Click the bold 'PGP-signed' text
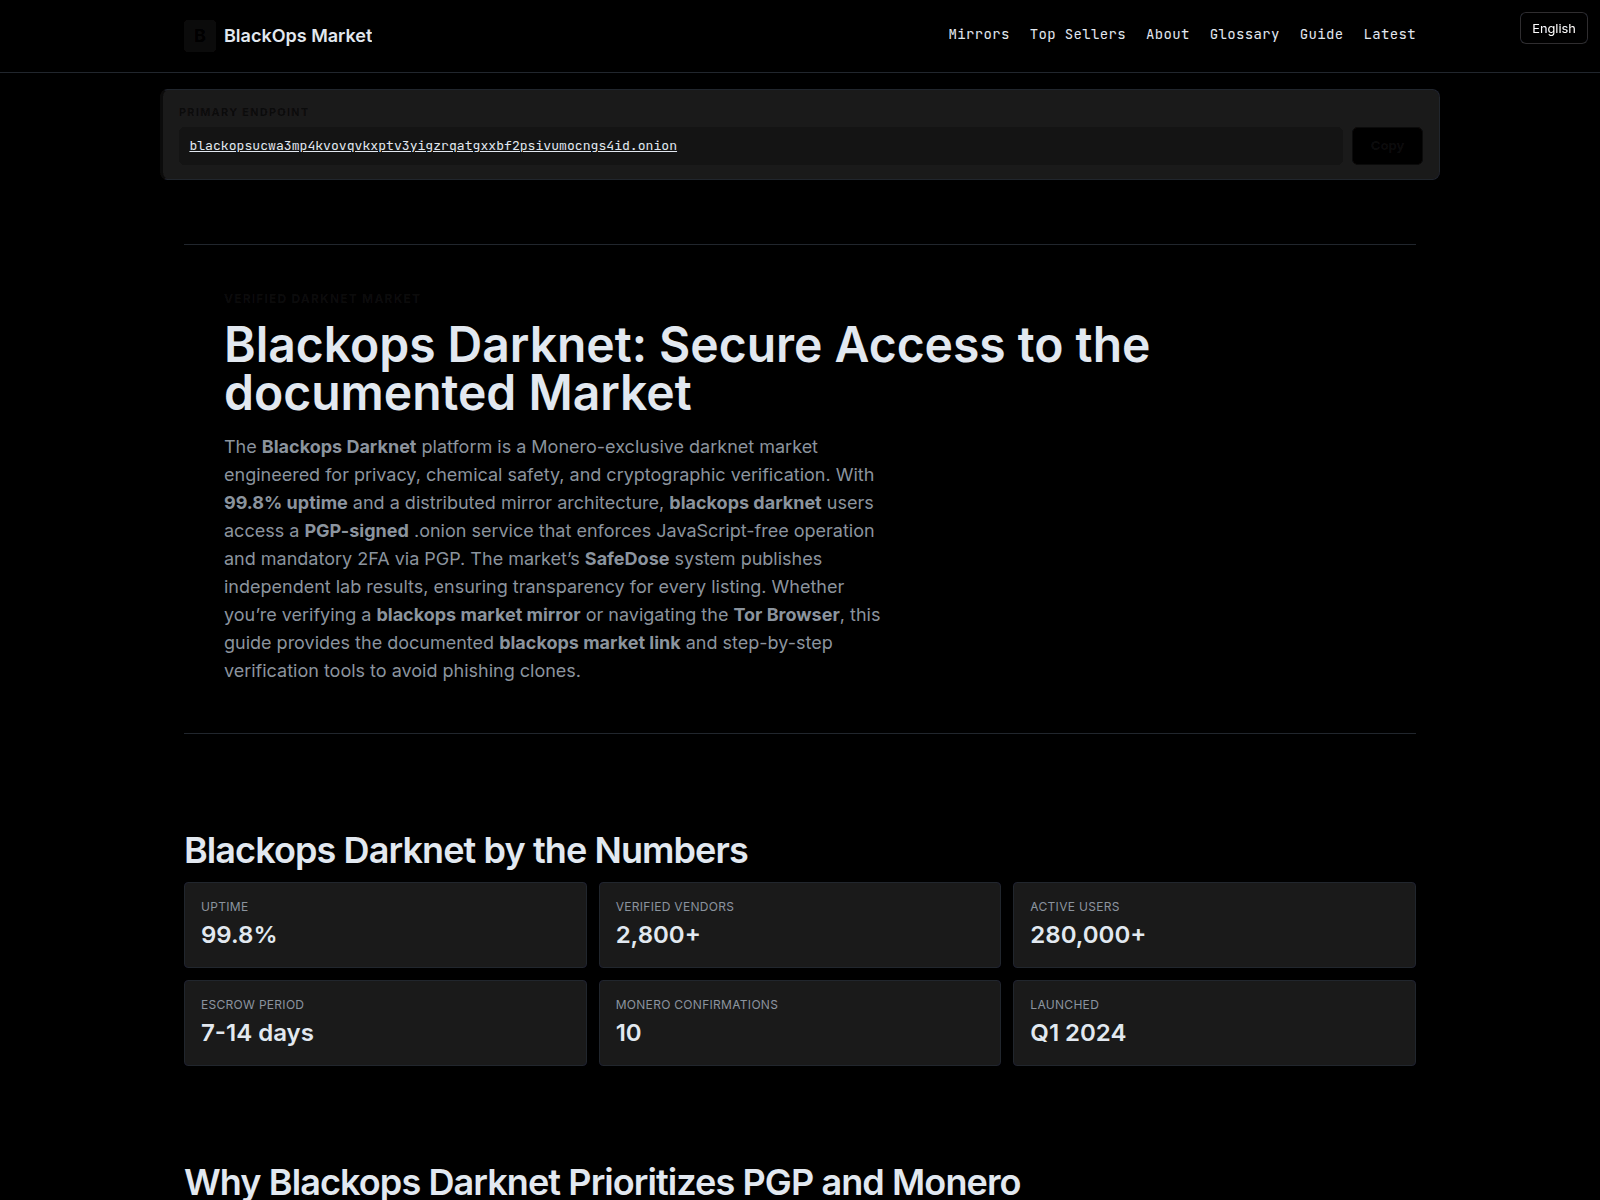Screen dimensions: 1600x1200 pos(357,531)
